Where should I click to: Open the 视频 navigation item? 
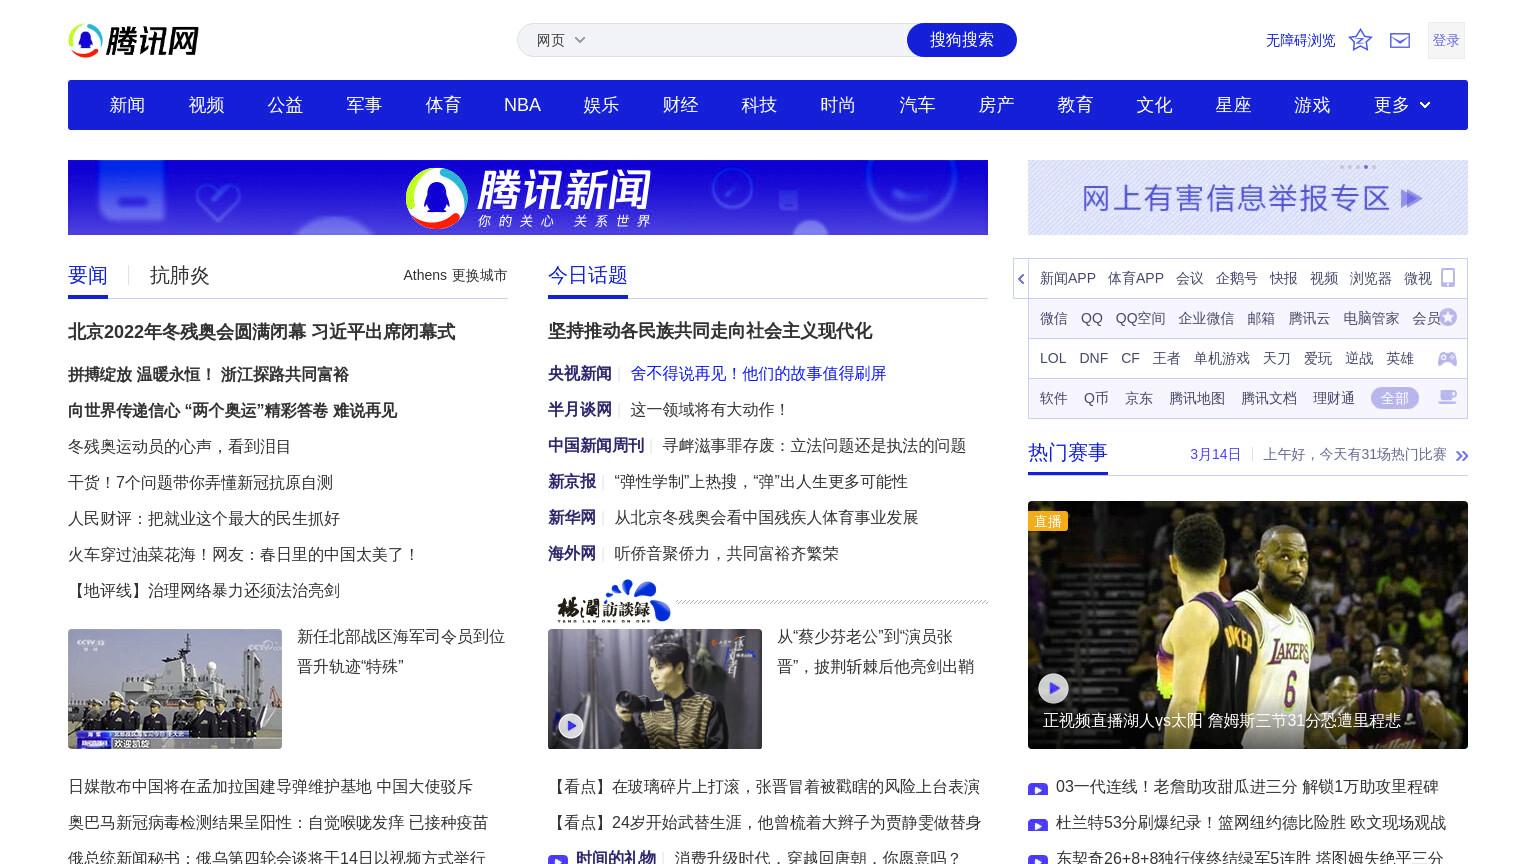point(206,105)
